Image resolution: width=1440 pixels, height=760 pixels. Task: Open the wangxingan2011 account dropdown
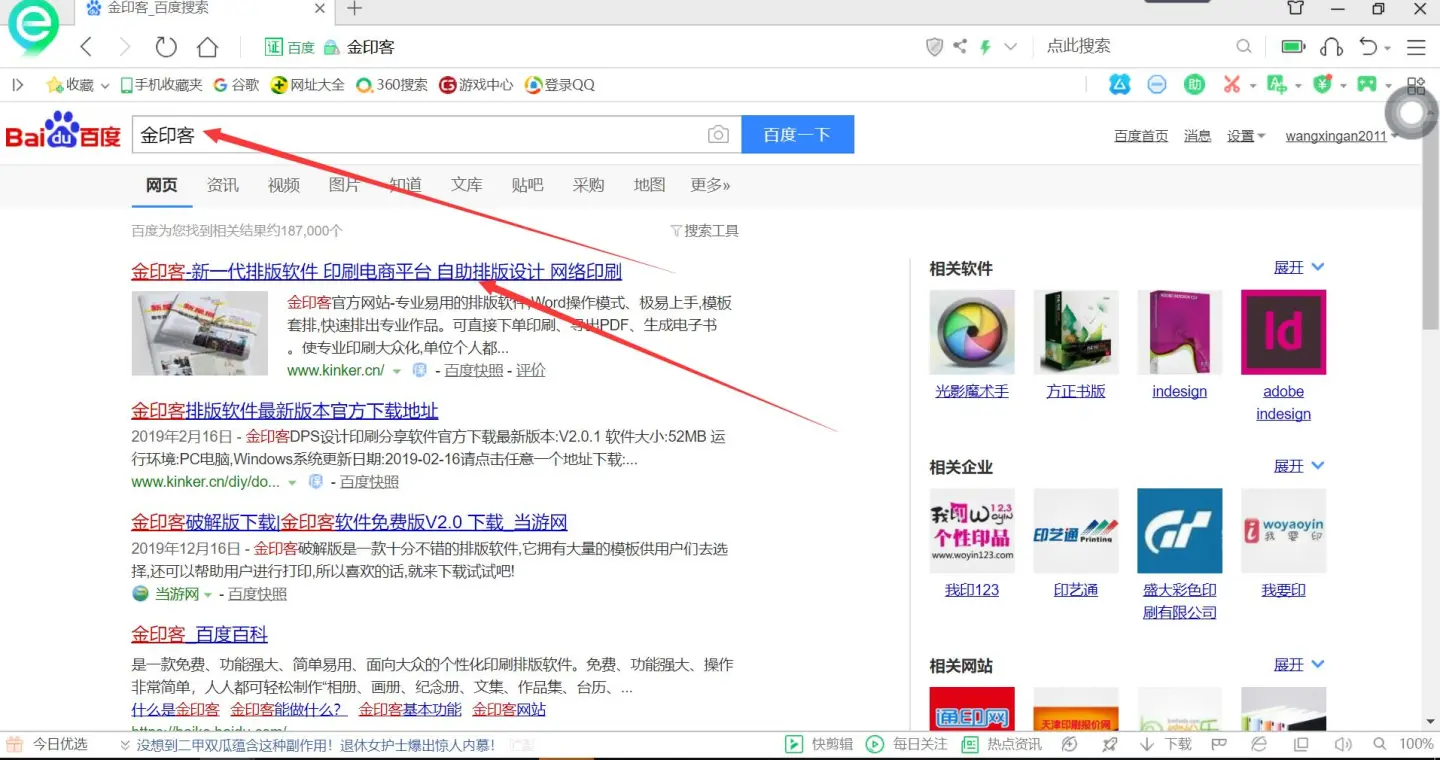[1341, 136]
